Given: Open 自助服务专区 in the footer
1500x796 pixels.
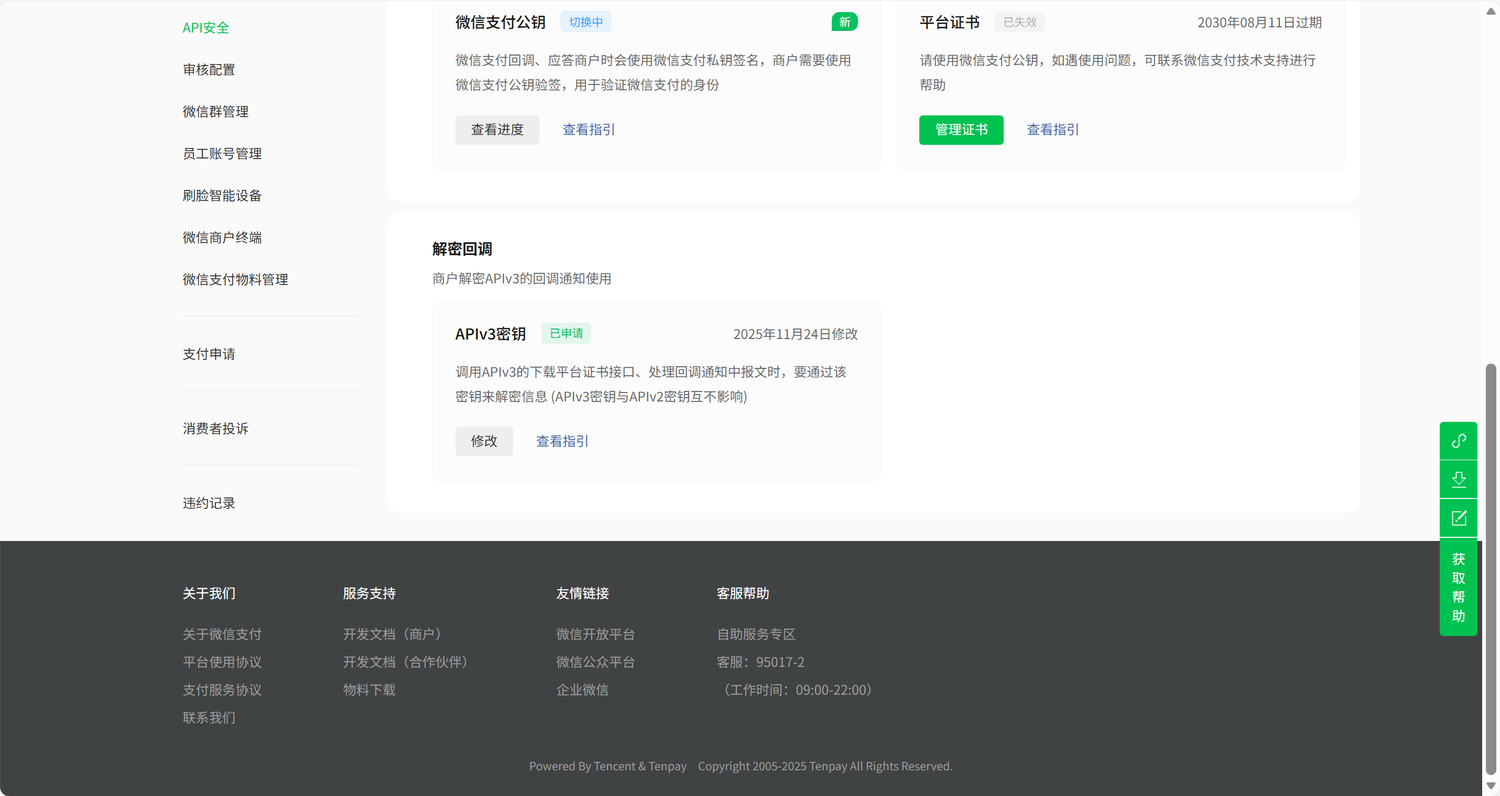Looking at the screenshot, I should (756, 635).
